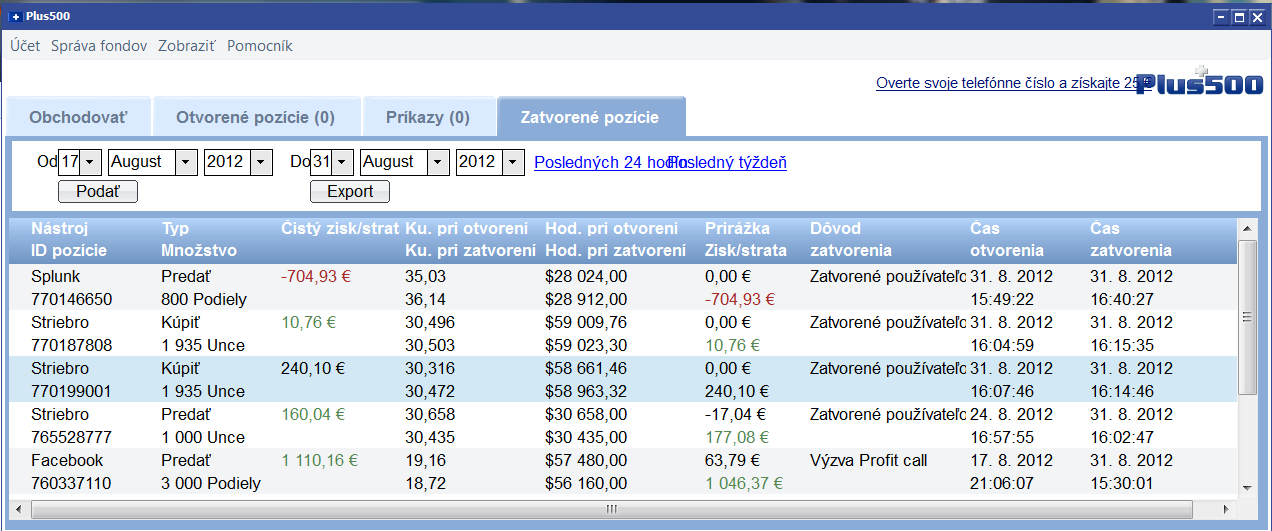Sort by Typ column header

coord(174,229)
